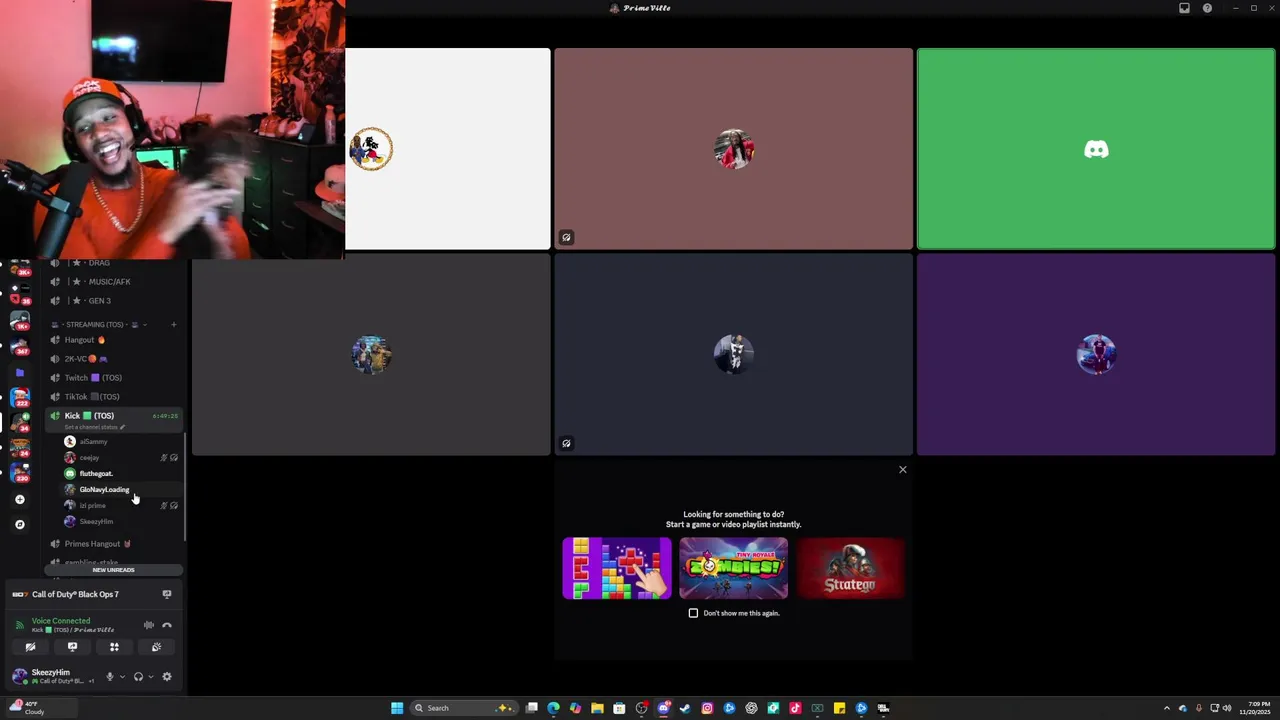
Task: Click the Disconnect from voice phone icon
Action: [x=167, y=625]
